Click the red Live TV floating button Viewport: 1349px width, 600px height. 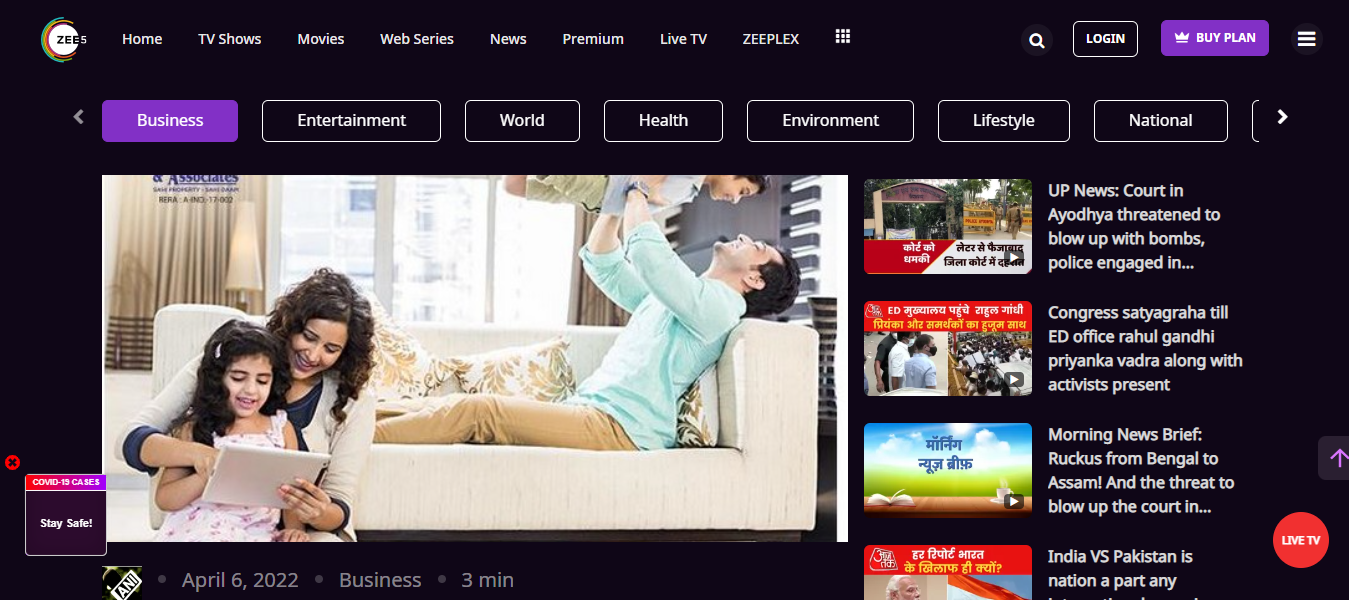[x=1300, y=540]
